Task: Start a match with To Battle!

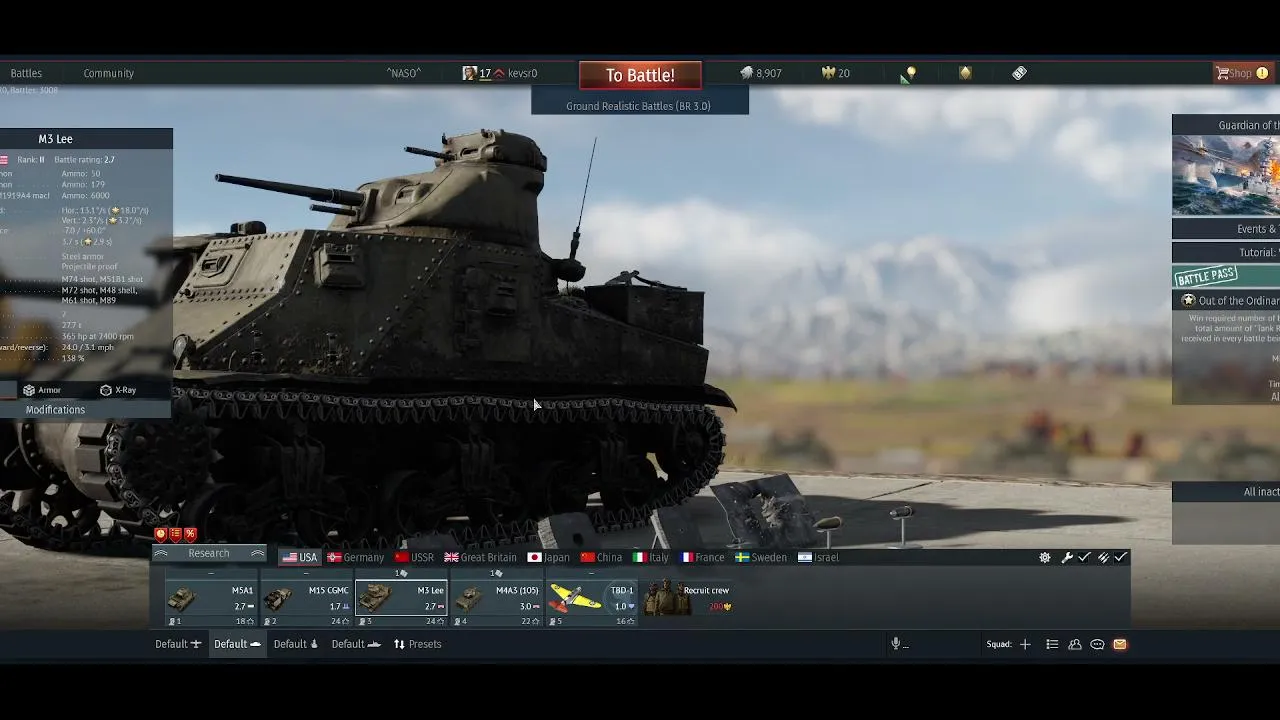Action: tap(640, 75)
